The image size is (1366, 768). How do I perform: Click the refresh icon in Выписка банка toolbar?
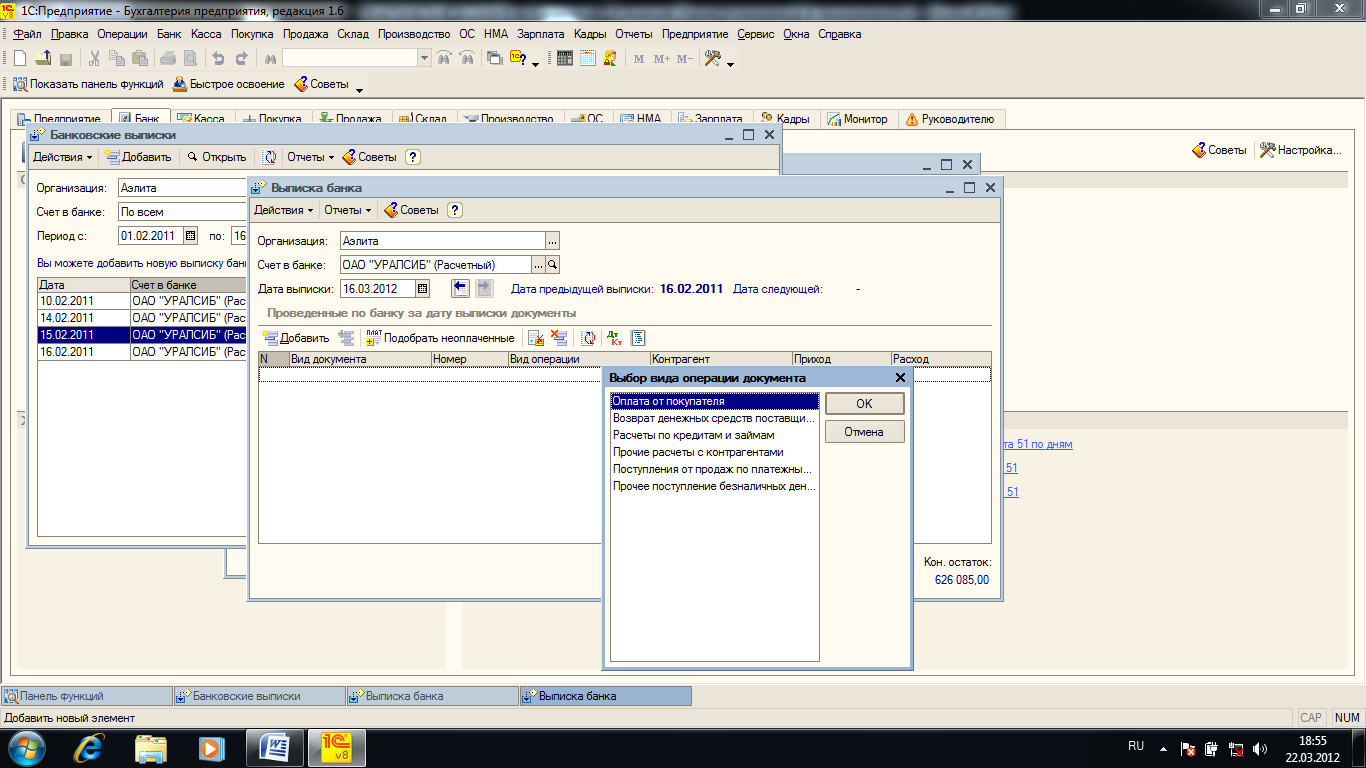pos(588,338)
